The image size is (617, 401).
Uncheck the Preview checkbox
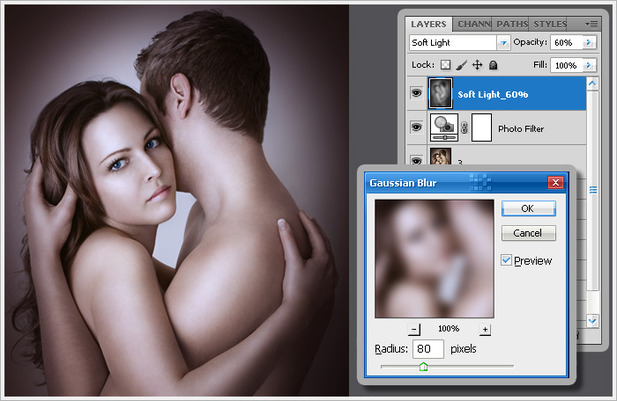(x=506, y=260)
